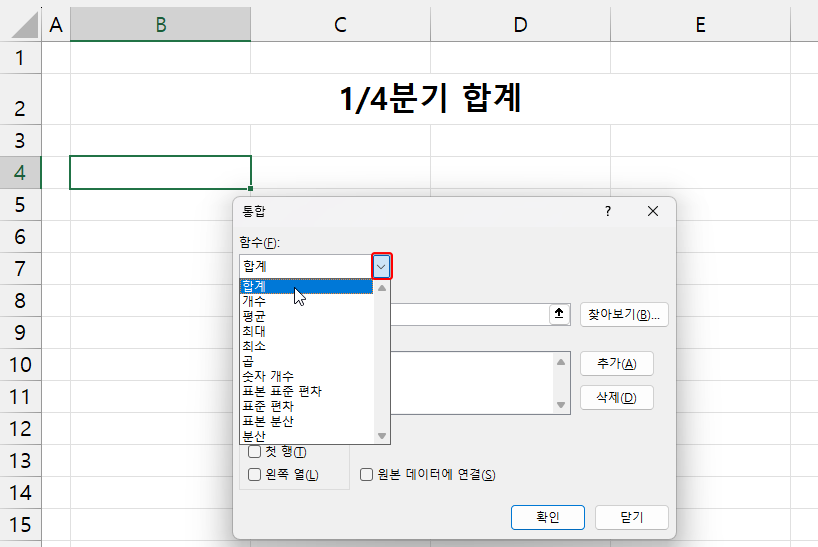This screenshot has width=818, height=547.
Task: Click the select-all corner triangle
Action: (x=23, y=25)
